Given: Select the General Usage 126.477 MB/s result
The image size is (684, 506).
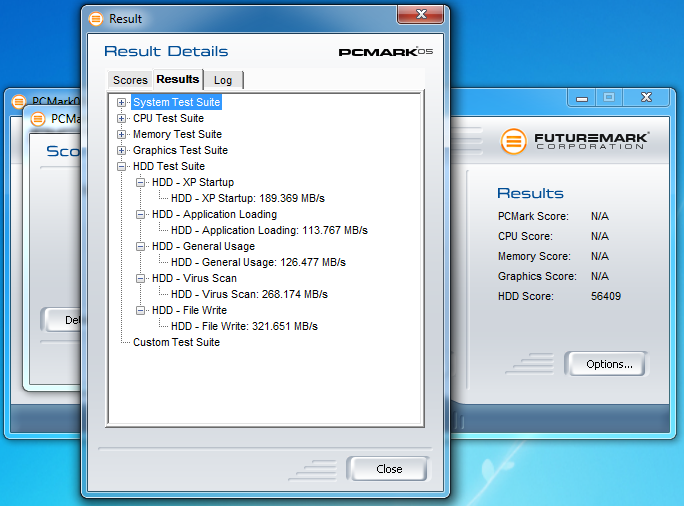Looking at the screenshot, I should pyautogui.click(x=258, y=263).
